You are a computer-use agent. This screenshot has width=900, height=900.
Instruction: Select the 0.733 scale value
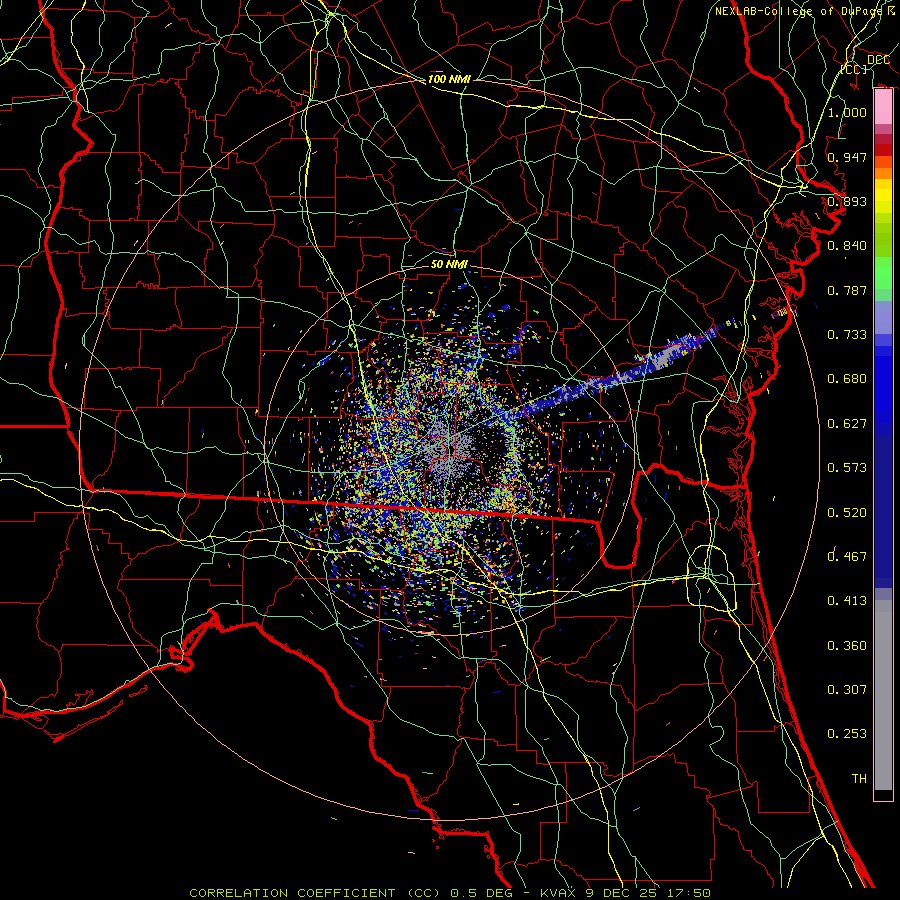(847, 335)
